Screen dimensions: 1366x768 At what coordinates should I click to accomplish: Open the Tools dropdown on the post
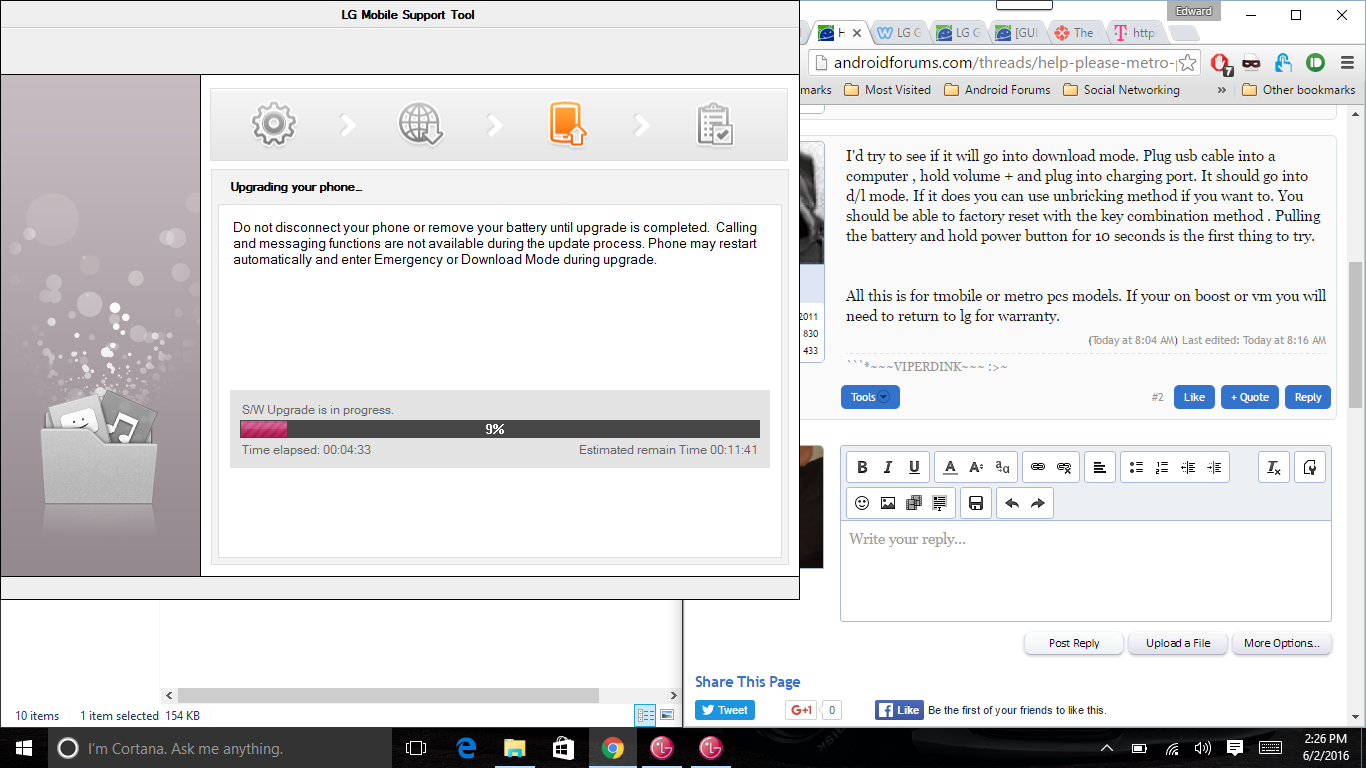click(870, 397)
